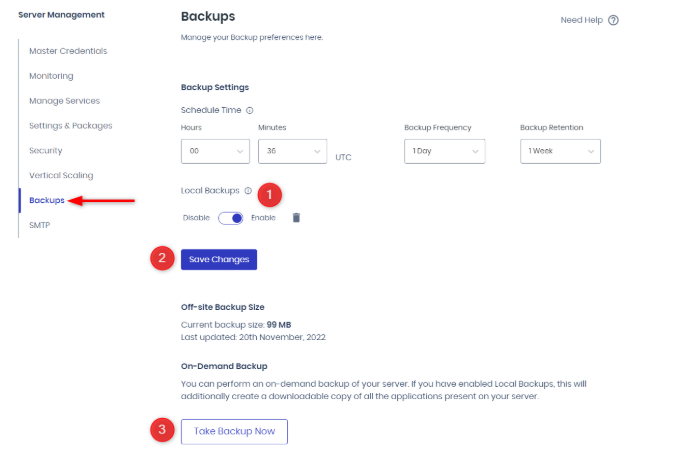Expand the Backup Frequency dropdown

pyautogui.click(x=444, y=151)
